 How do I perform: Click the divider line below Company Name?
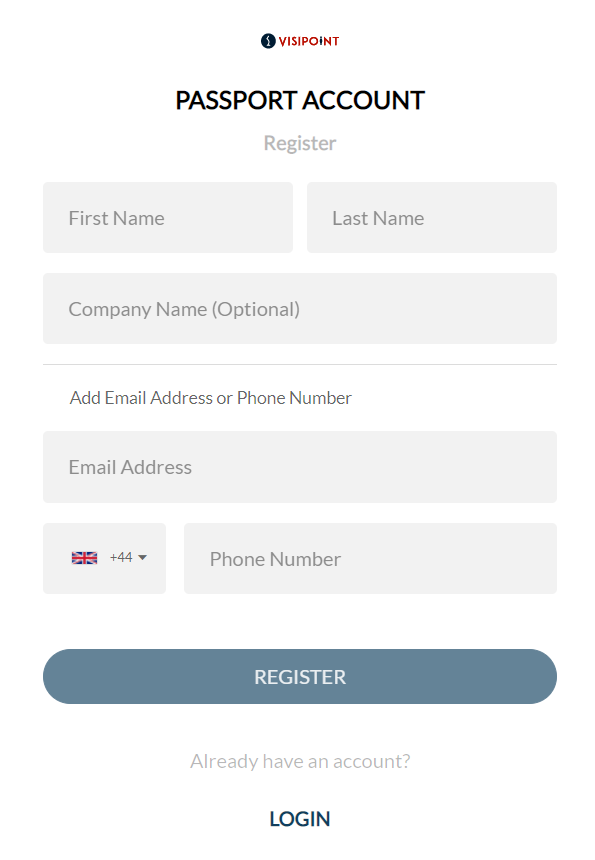pyautogui.click(x=300, y=364)
